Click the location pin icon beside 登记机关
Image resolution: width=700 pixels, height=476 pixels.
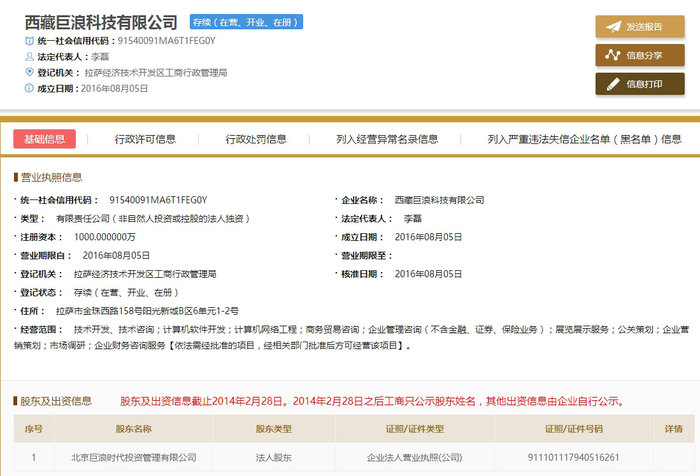pos(29,72)
